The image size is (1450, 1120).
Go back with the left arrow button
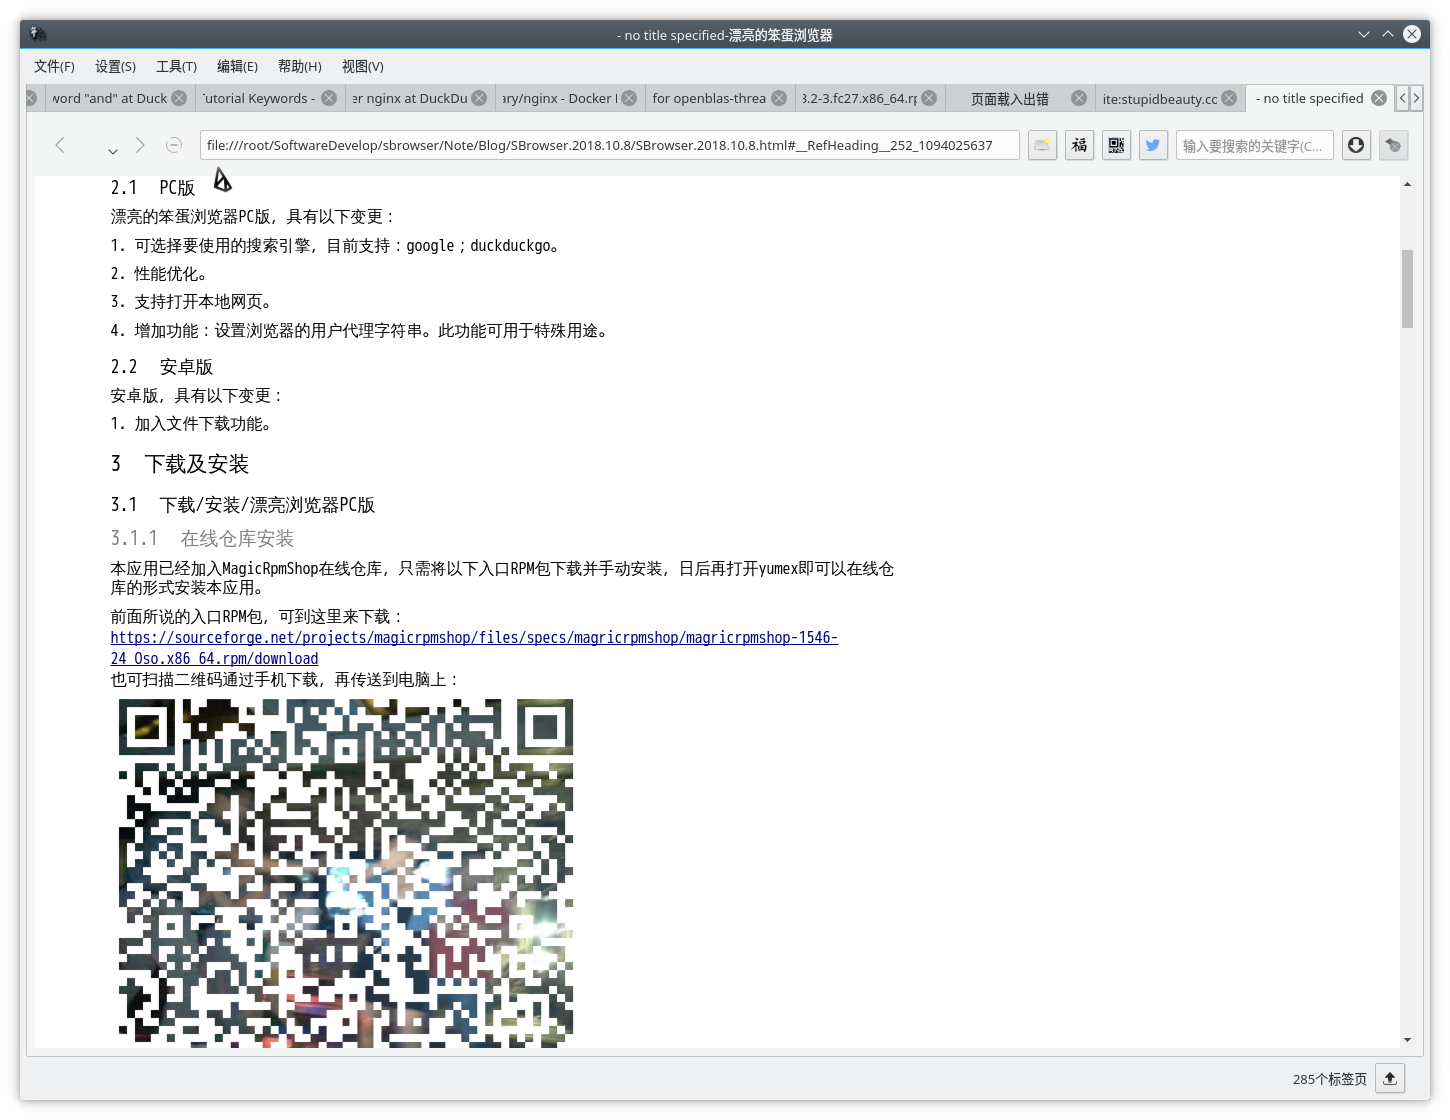(x=60, y=145)
